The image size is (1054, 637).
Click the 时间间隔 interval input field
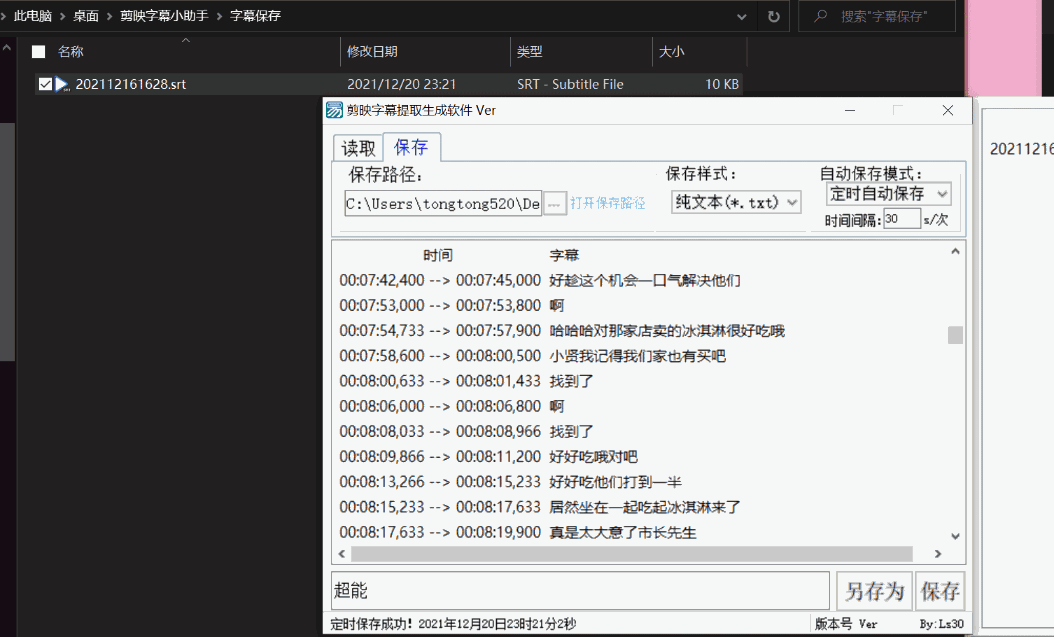(x=901, y=219)
